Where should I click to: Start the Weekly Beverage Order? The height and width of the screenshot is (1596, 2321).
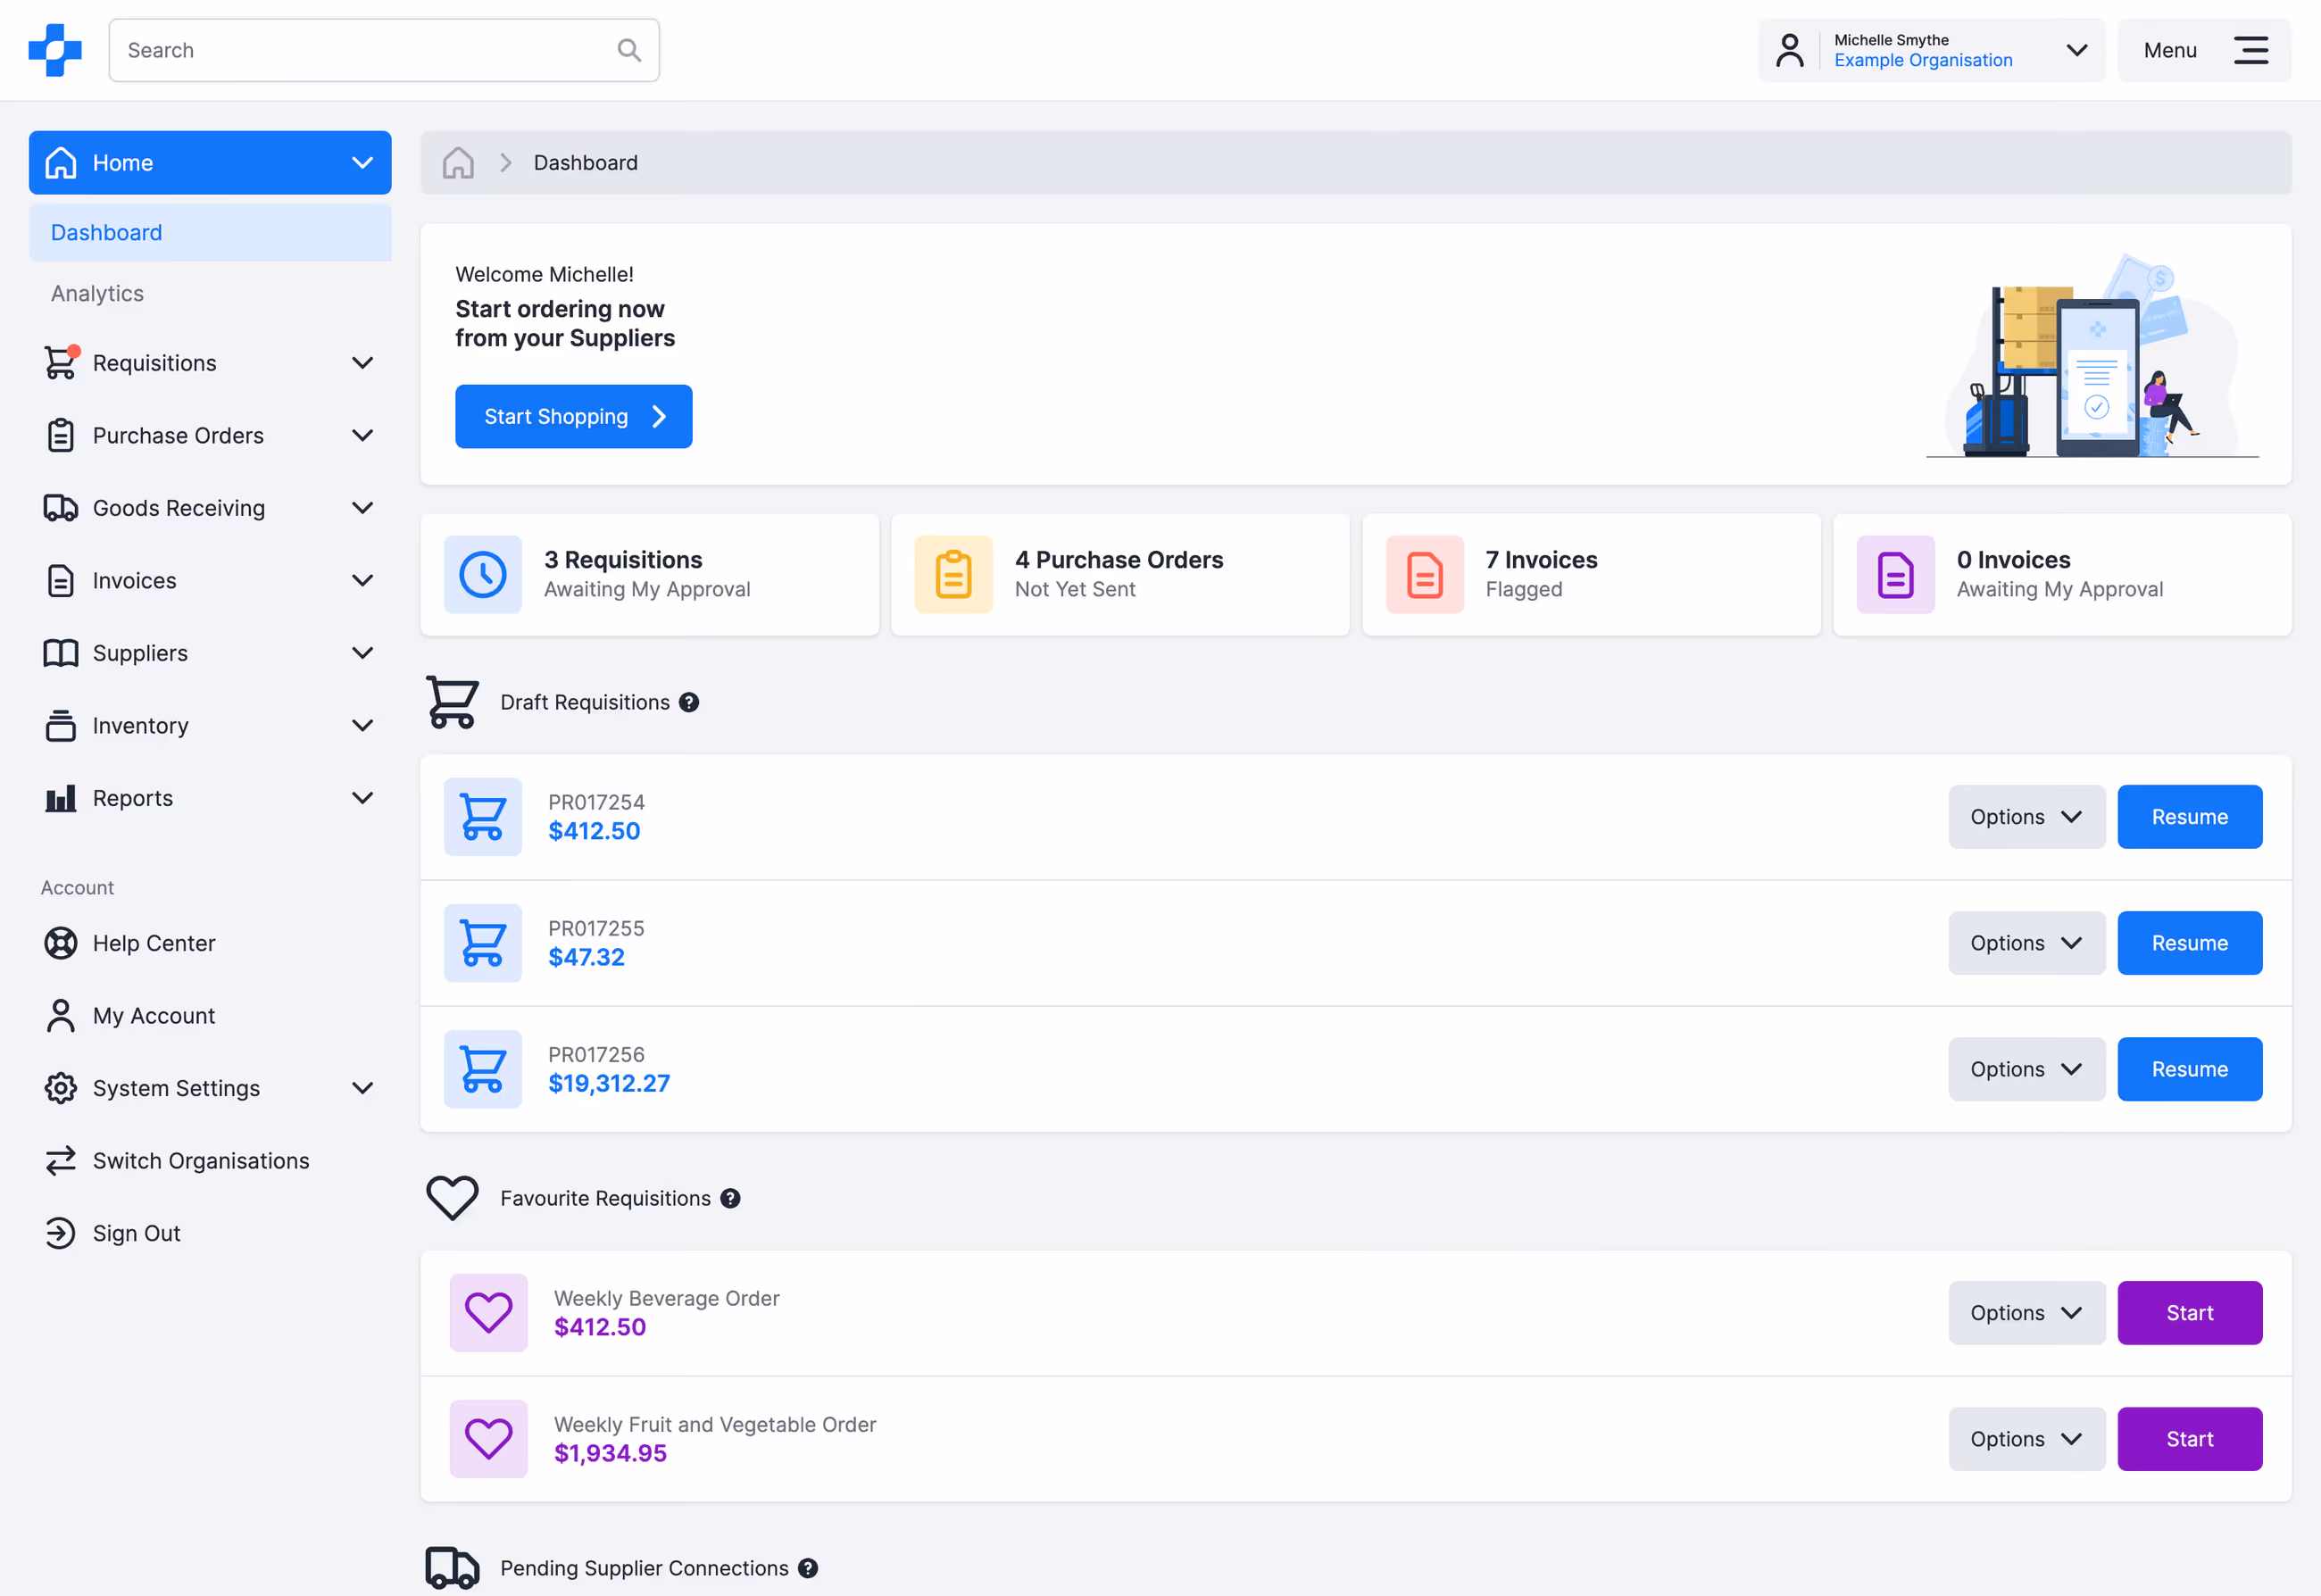pos(2189,1313)
